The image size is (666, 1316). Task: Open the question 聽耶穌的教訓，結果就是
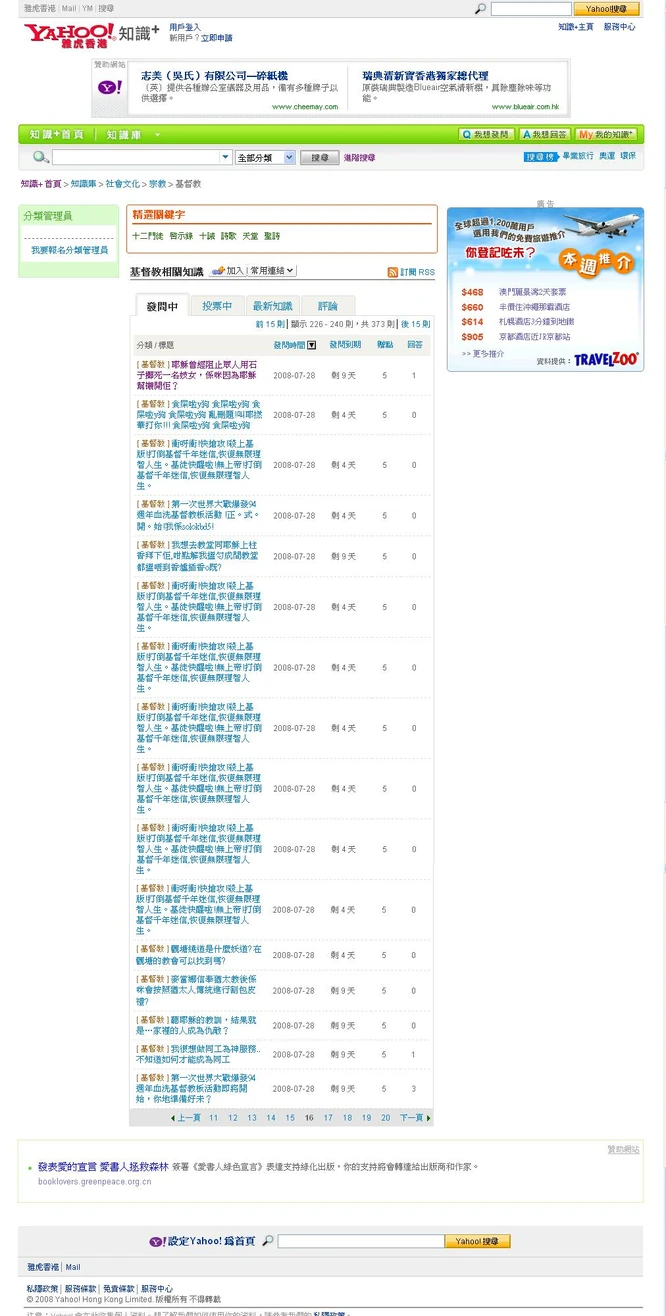197,1025
